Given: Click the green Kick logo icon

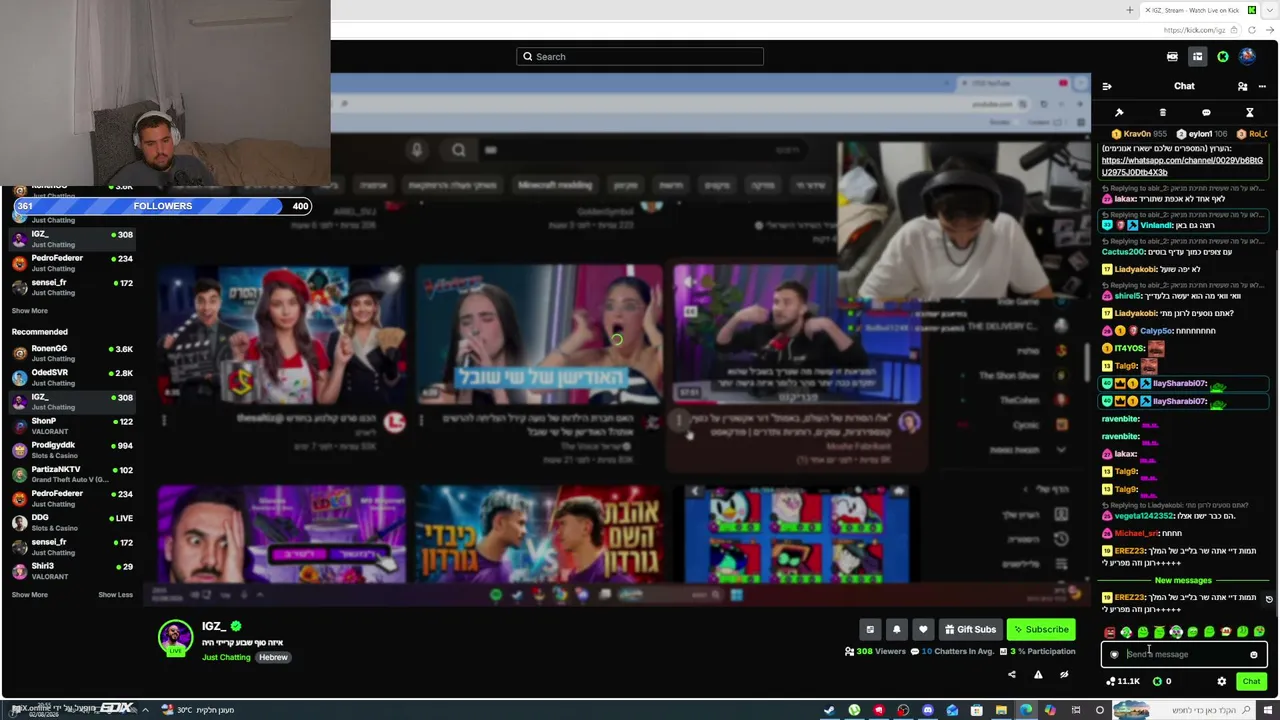Looking at the screenshot, I should [1222, 57].
